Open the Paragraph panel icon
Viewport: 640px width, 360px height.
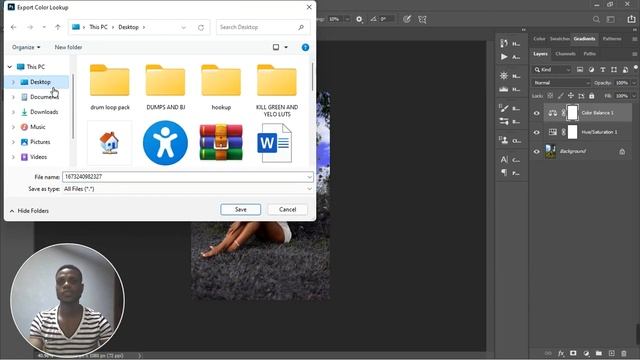point(504,173)
